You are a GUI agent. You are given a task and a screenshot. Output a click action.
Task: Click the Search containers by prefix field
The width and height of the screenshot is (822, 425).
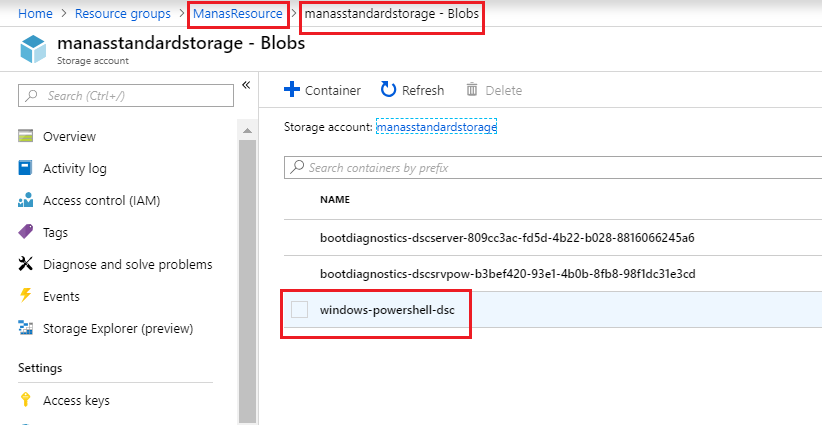(x=550, y=168)
